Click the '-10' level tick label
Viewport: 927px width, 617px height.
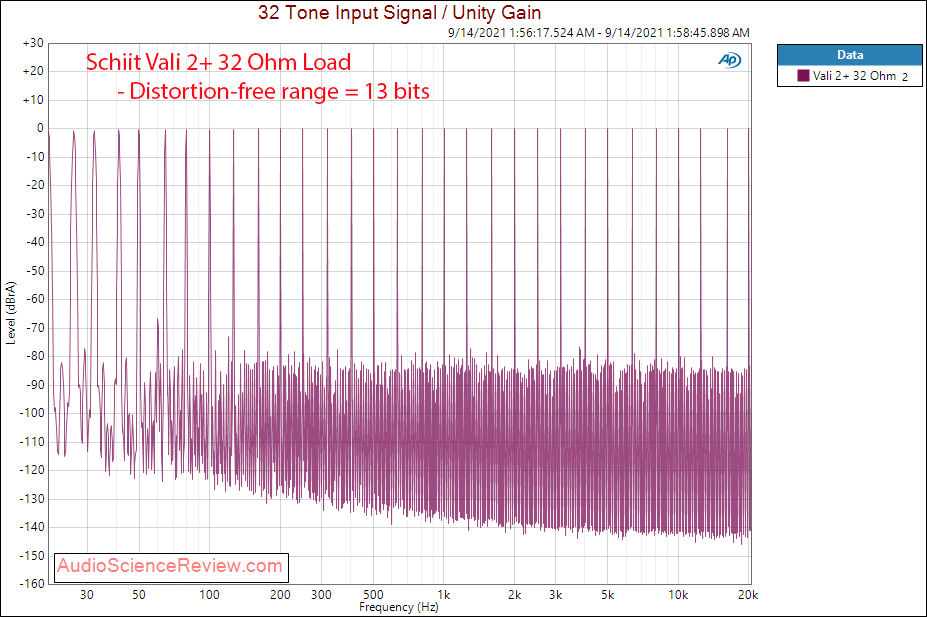click(35, 157)
